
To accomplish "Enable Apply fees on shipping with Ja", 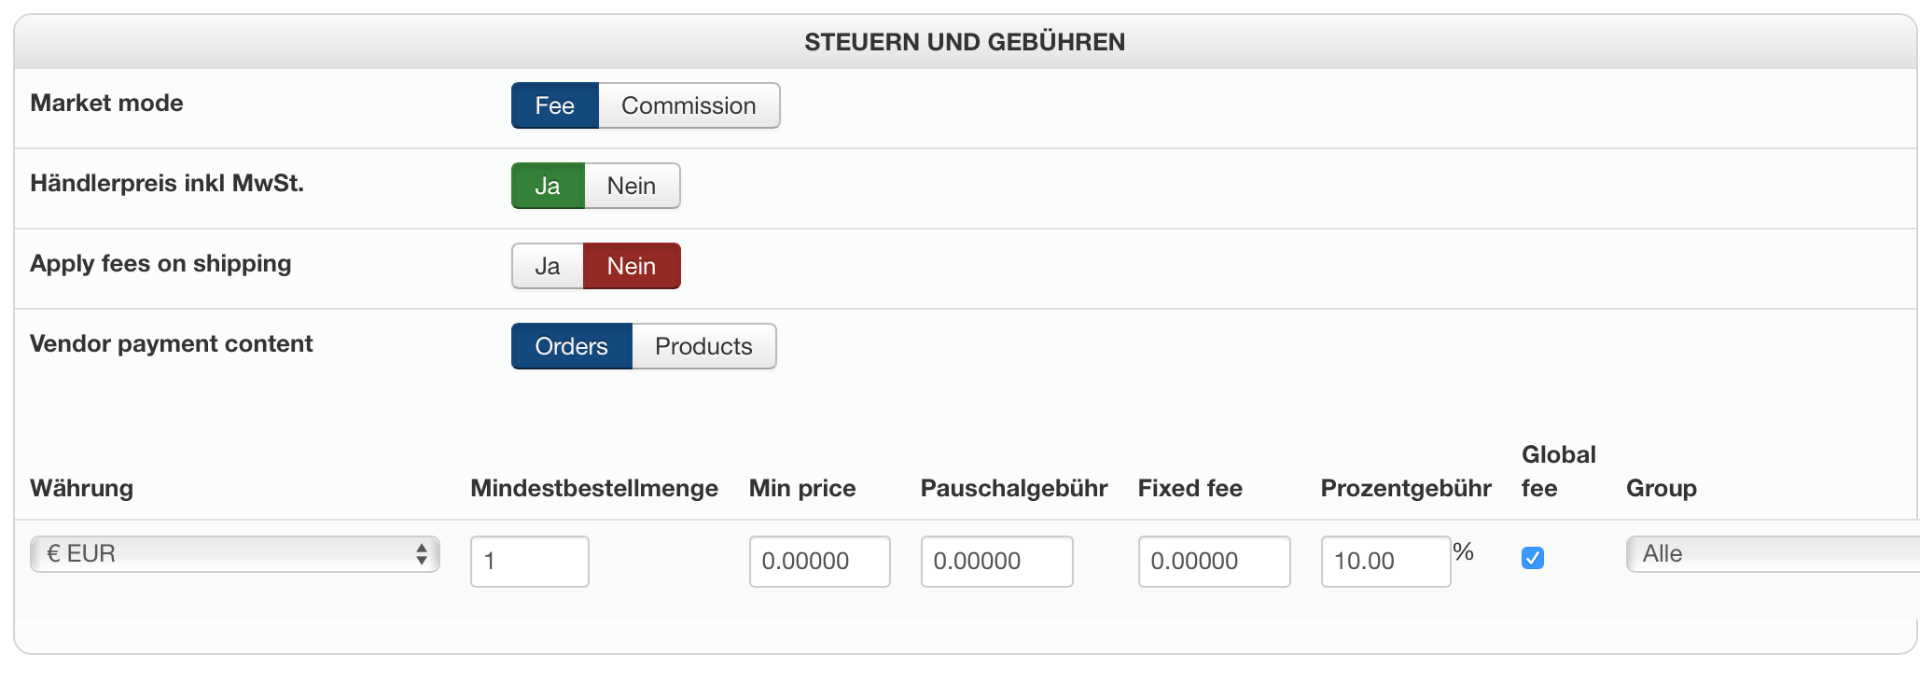I will [547, 266].
